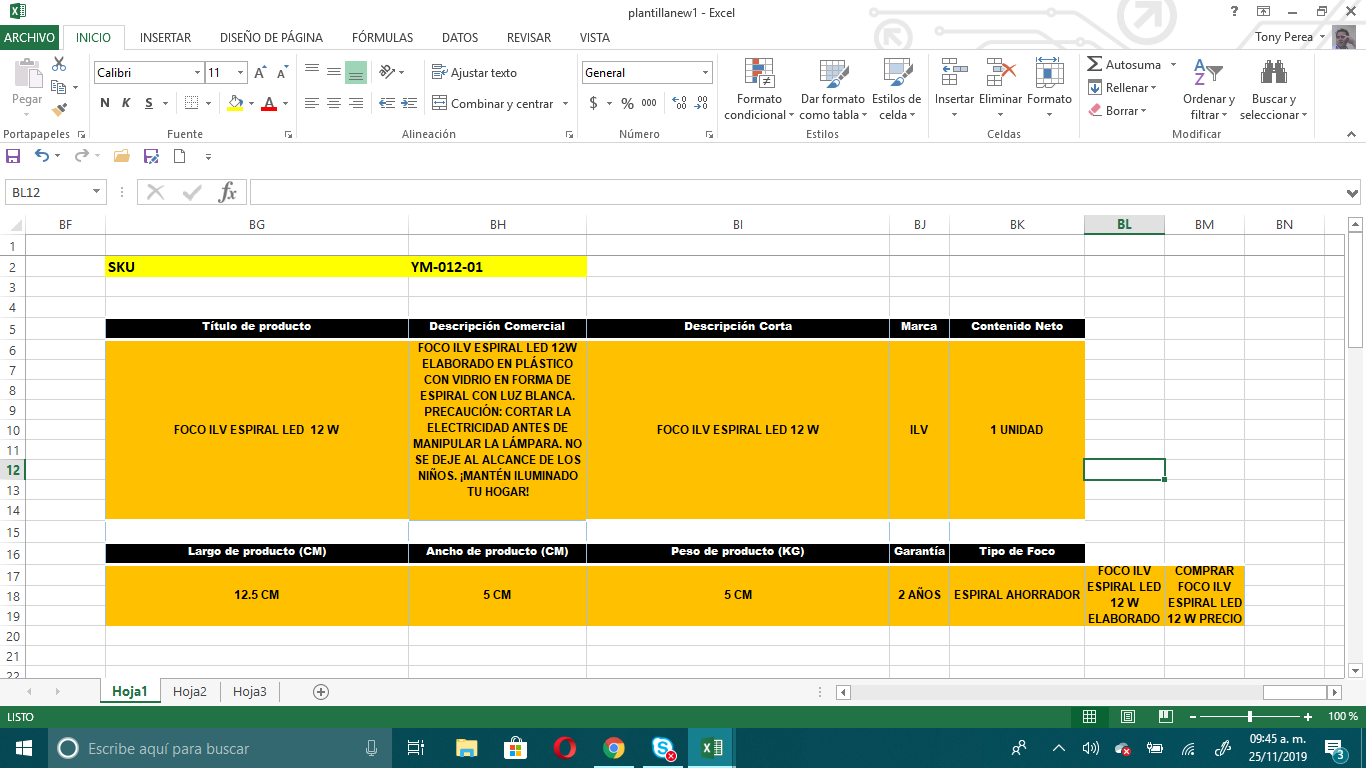The width and height of the screenshot is (1366, 768).
Task: Click the Insert Function fx icon
Action: (228, 193)
